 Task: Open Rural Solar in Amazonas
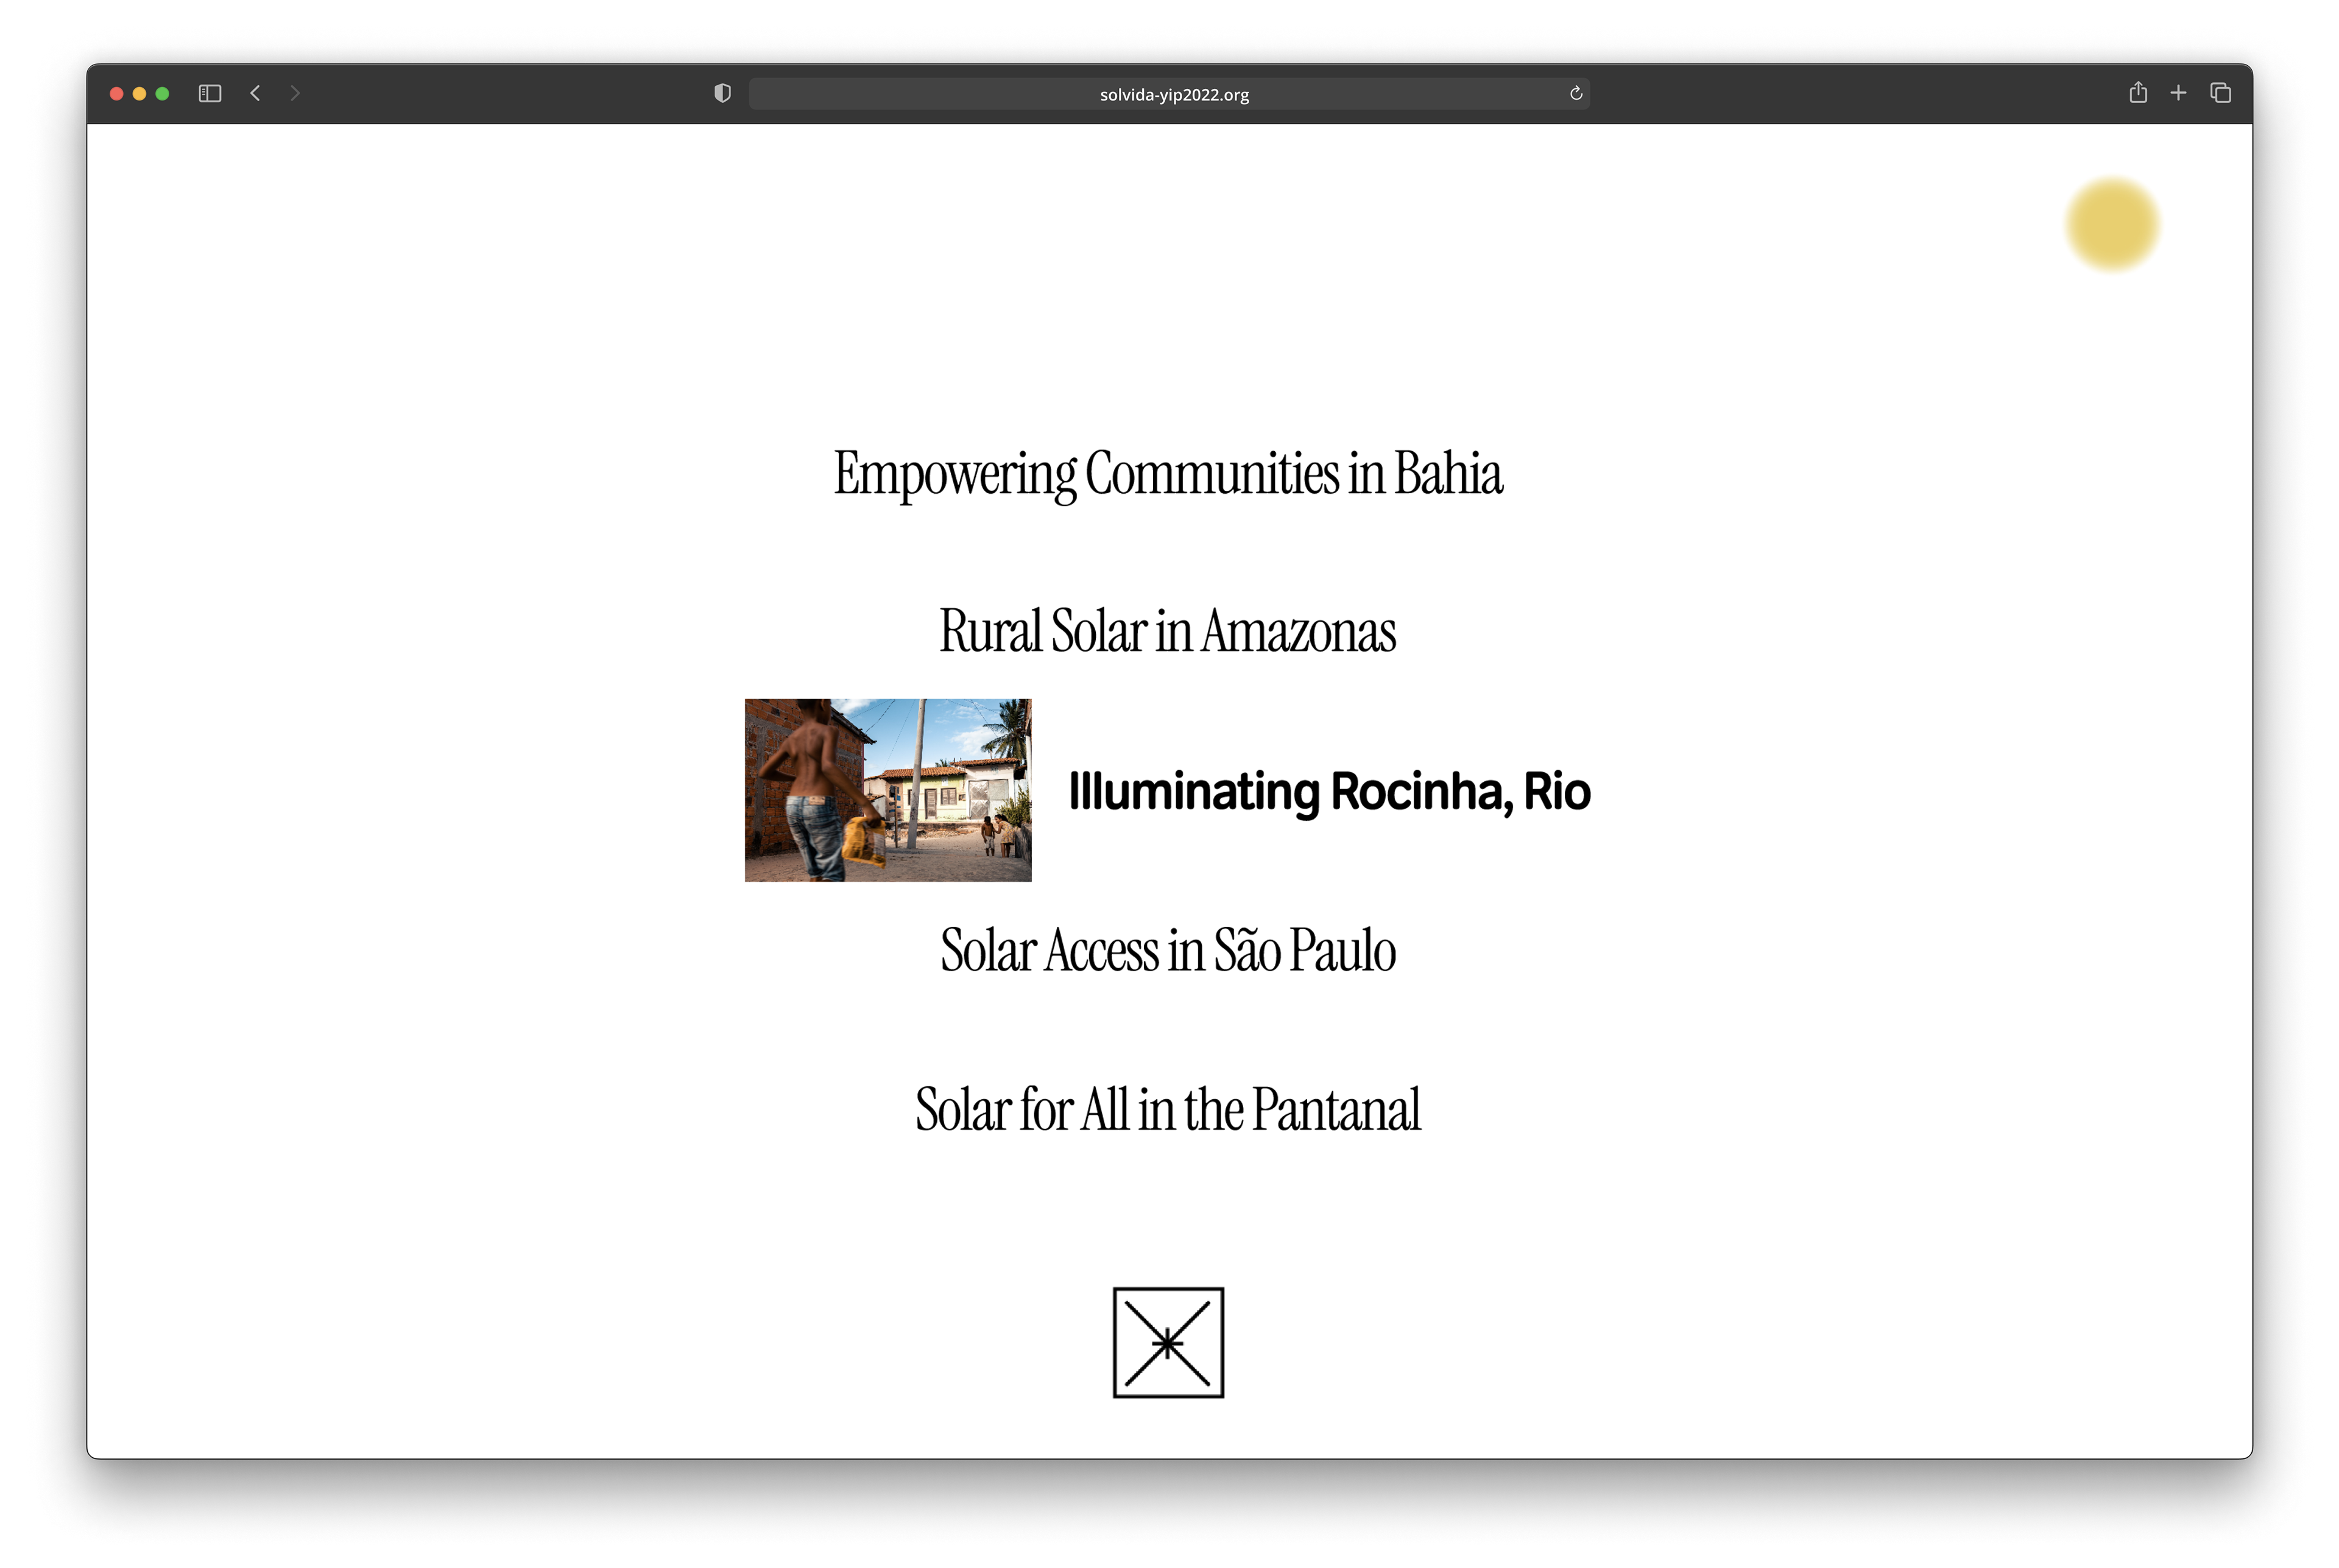[x=1167, y=631]
